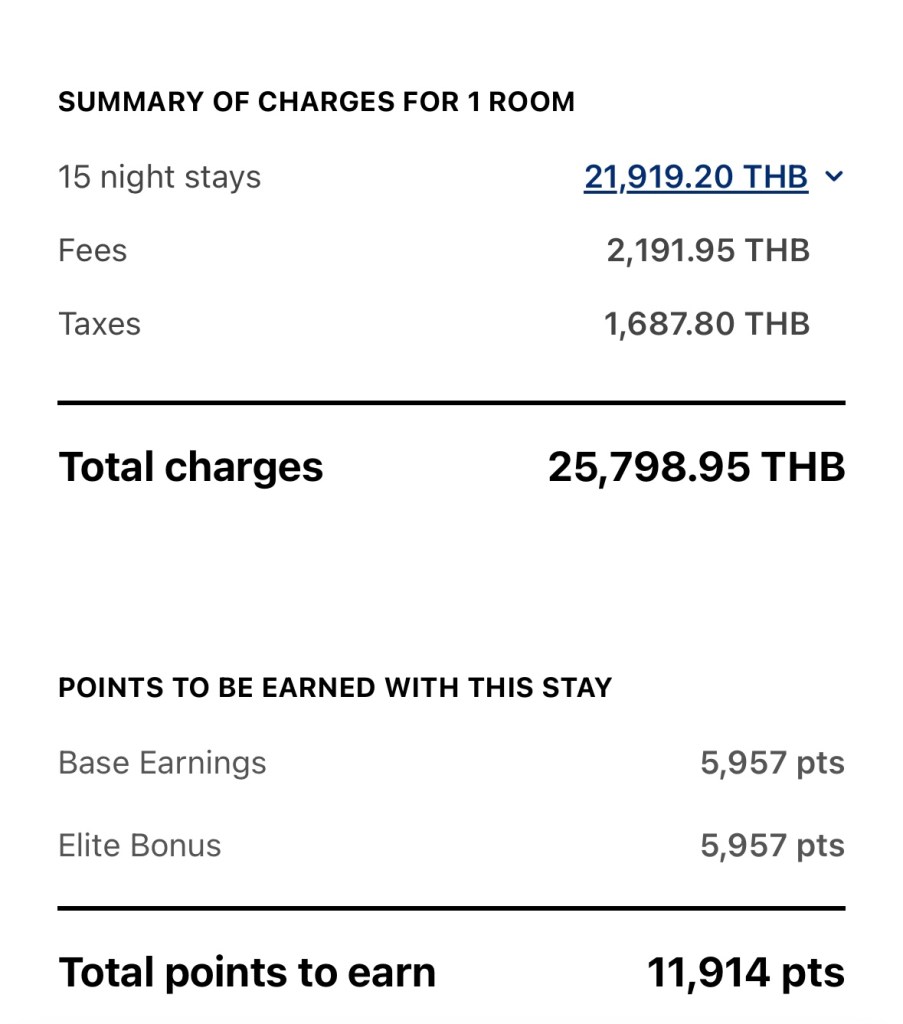Select the Total charges label
Viewport: 903px width, 1024px height.
(x=190, y=467)
